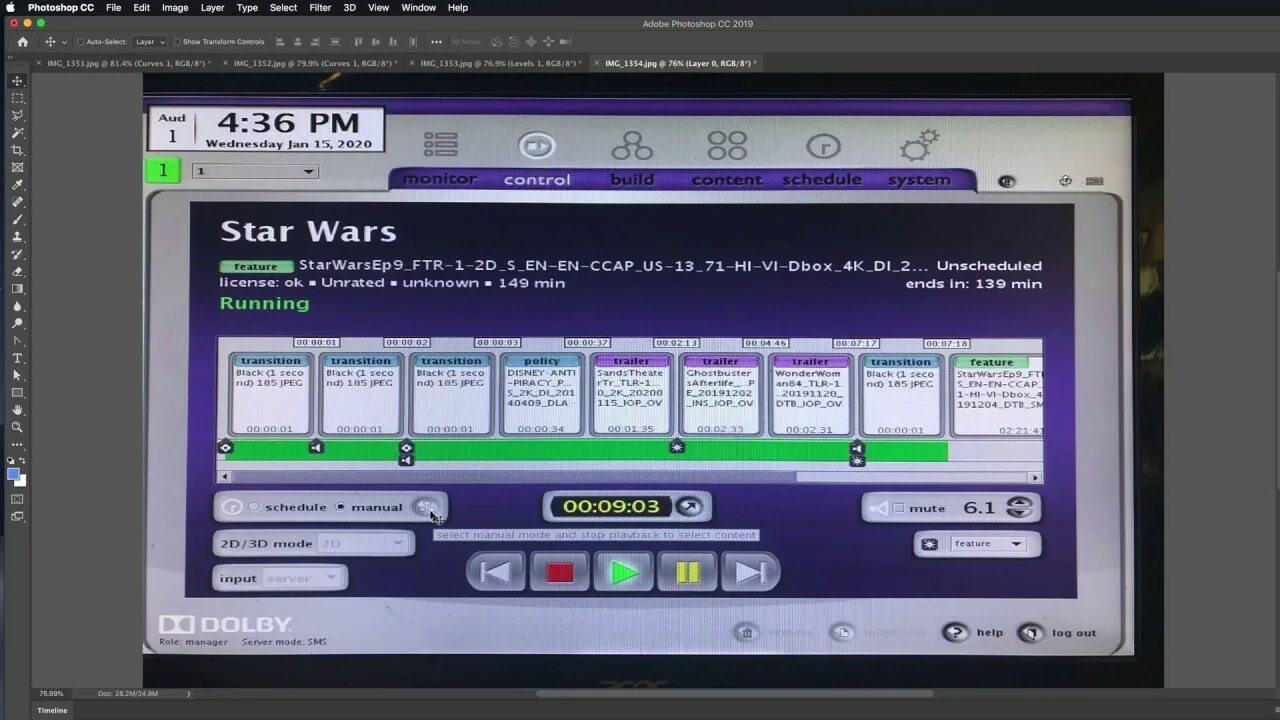This screenshot has height=720, width=1280.
Task: Open the Dolby schedule tab
Action: pyautogui.click(x=821, y=179)
